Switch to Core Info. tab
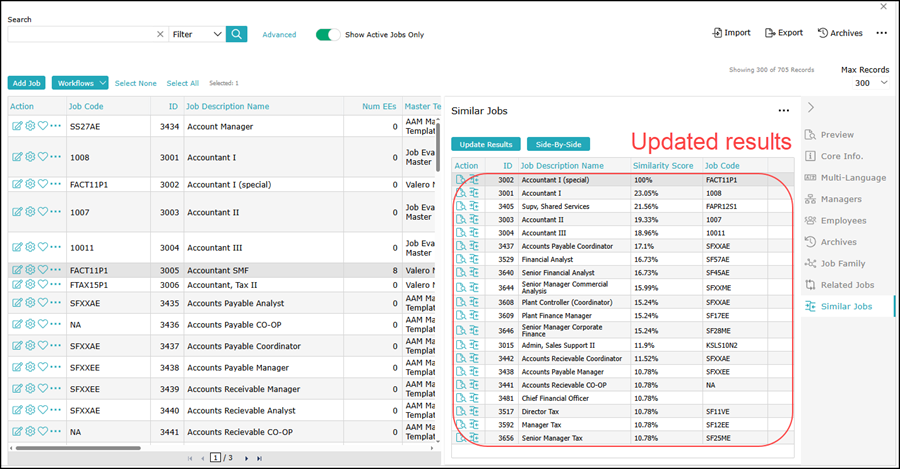Image resolution: width=900 pixels, height=469 pixels. pyautogui.click(x=842, y=156)
